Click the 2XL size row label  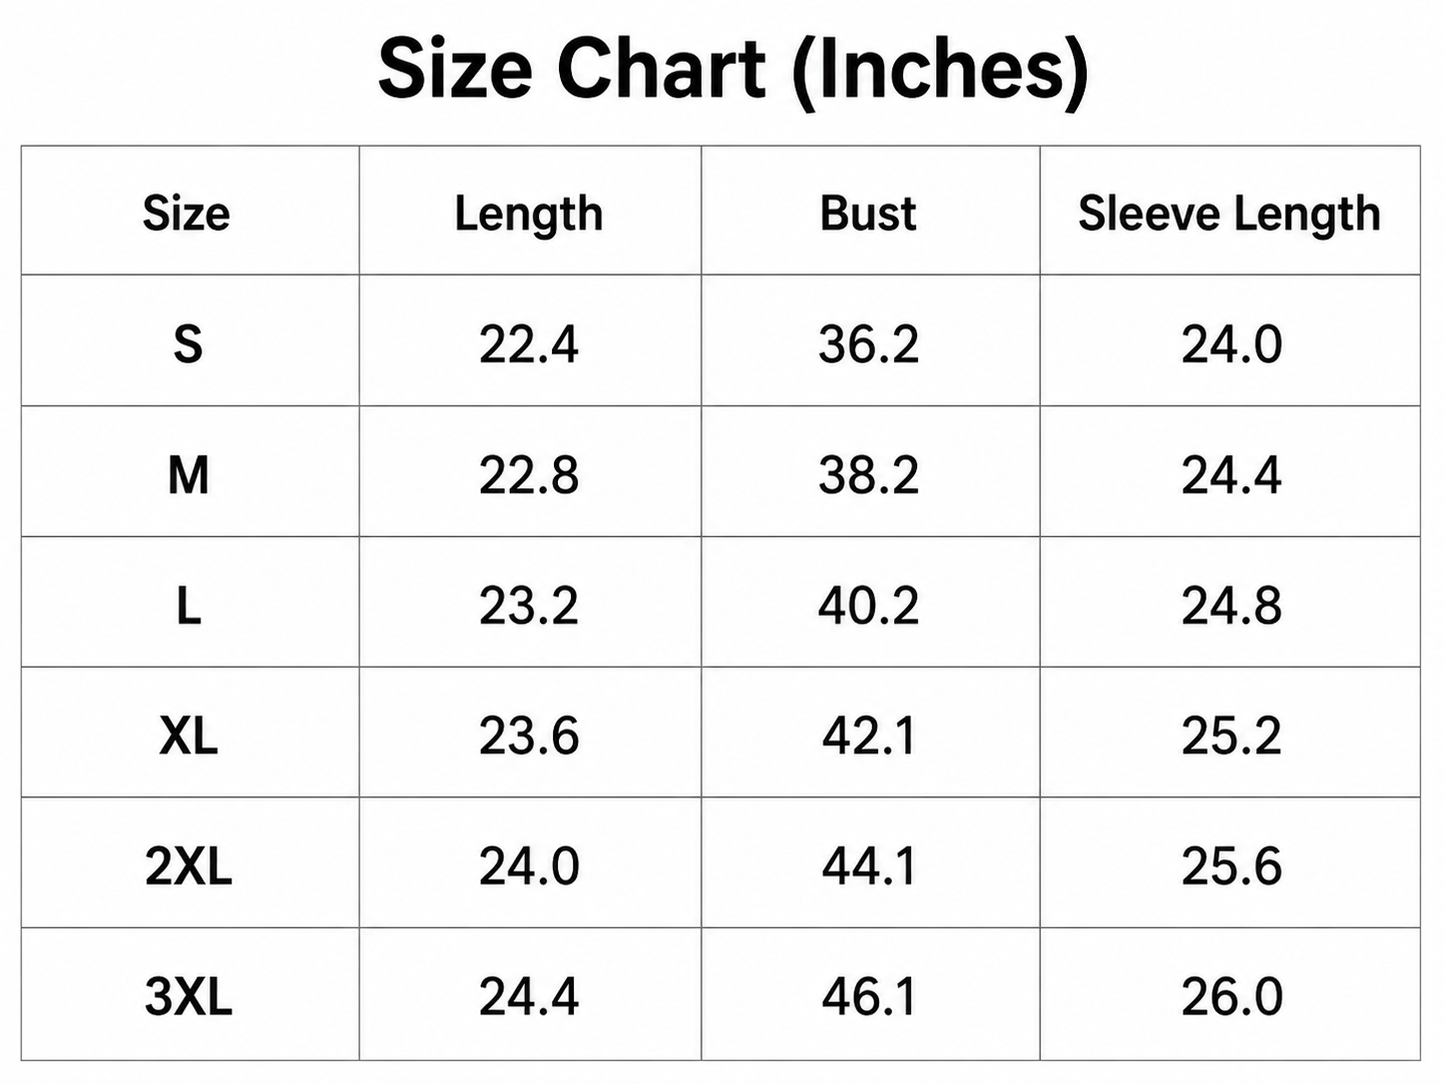click(x=188, y=866)
